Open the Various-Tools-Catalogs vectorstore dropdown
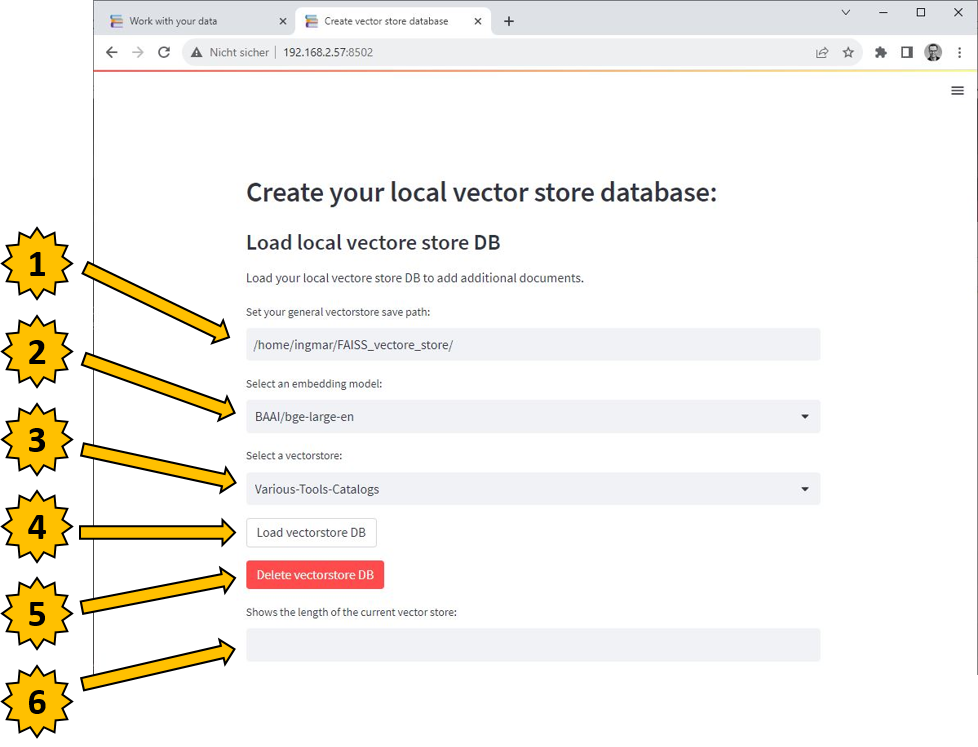 click(x=533, y=489)
